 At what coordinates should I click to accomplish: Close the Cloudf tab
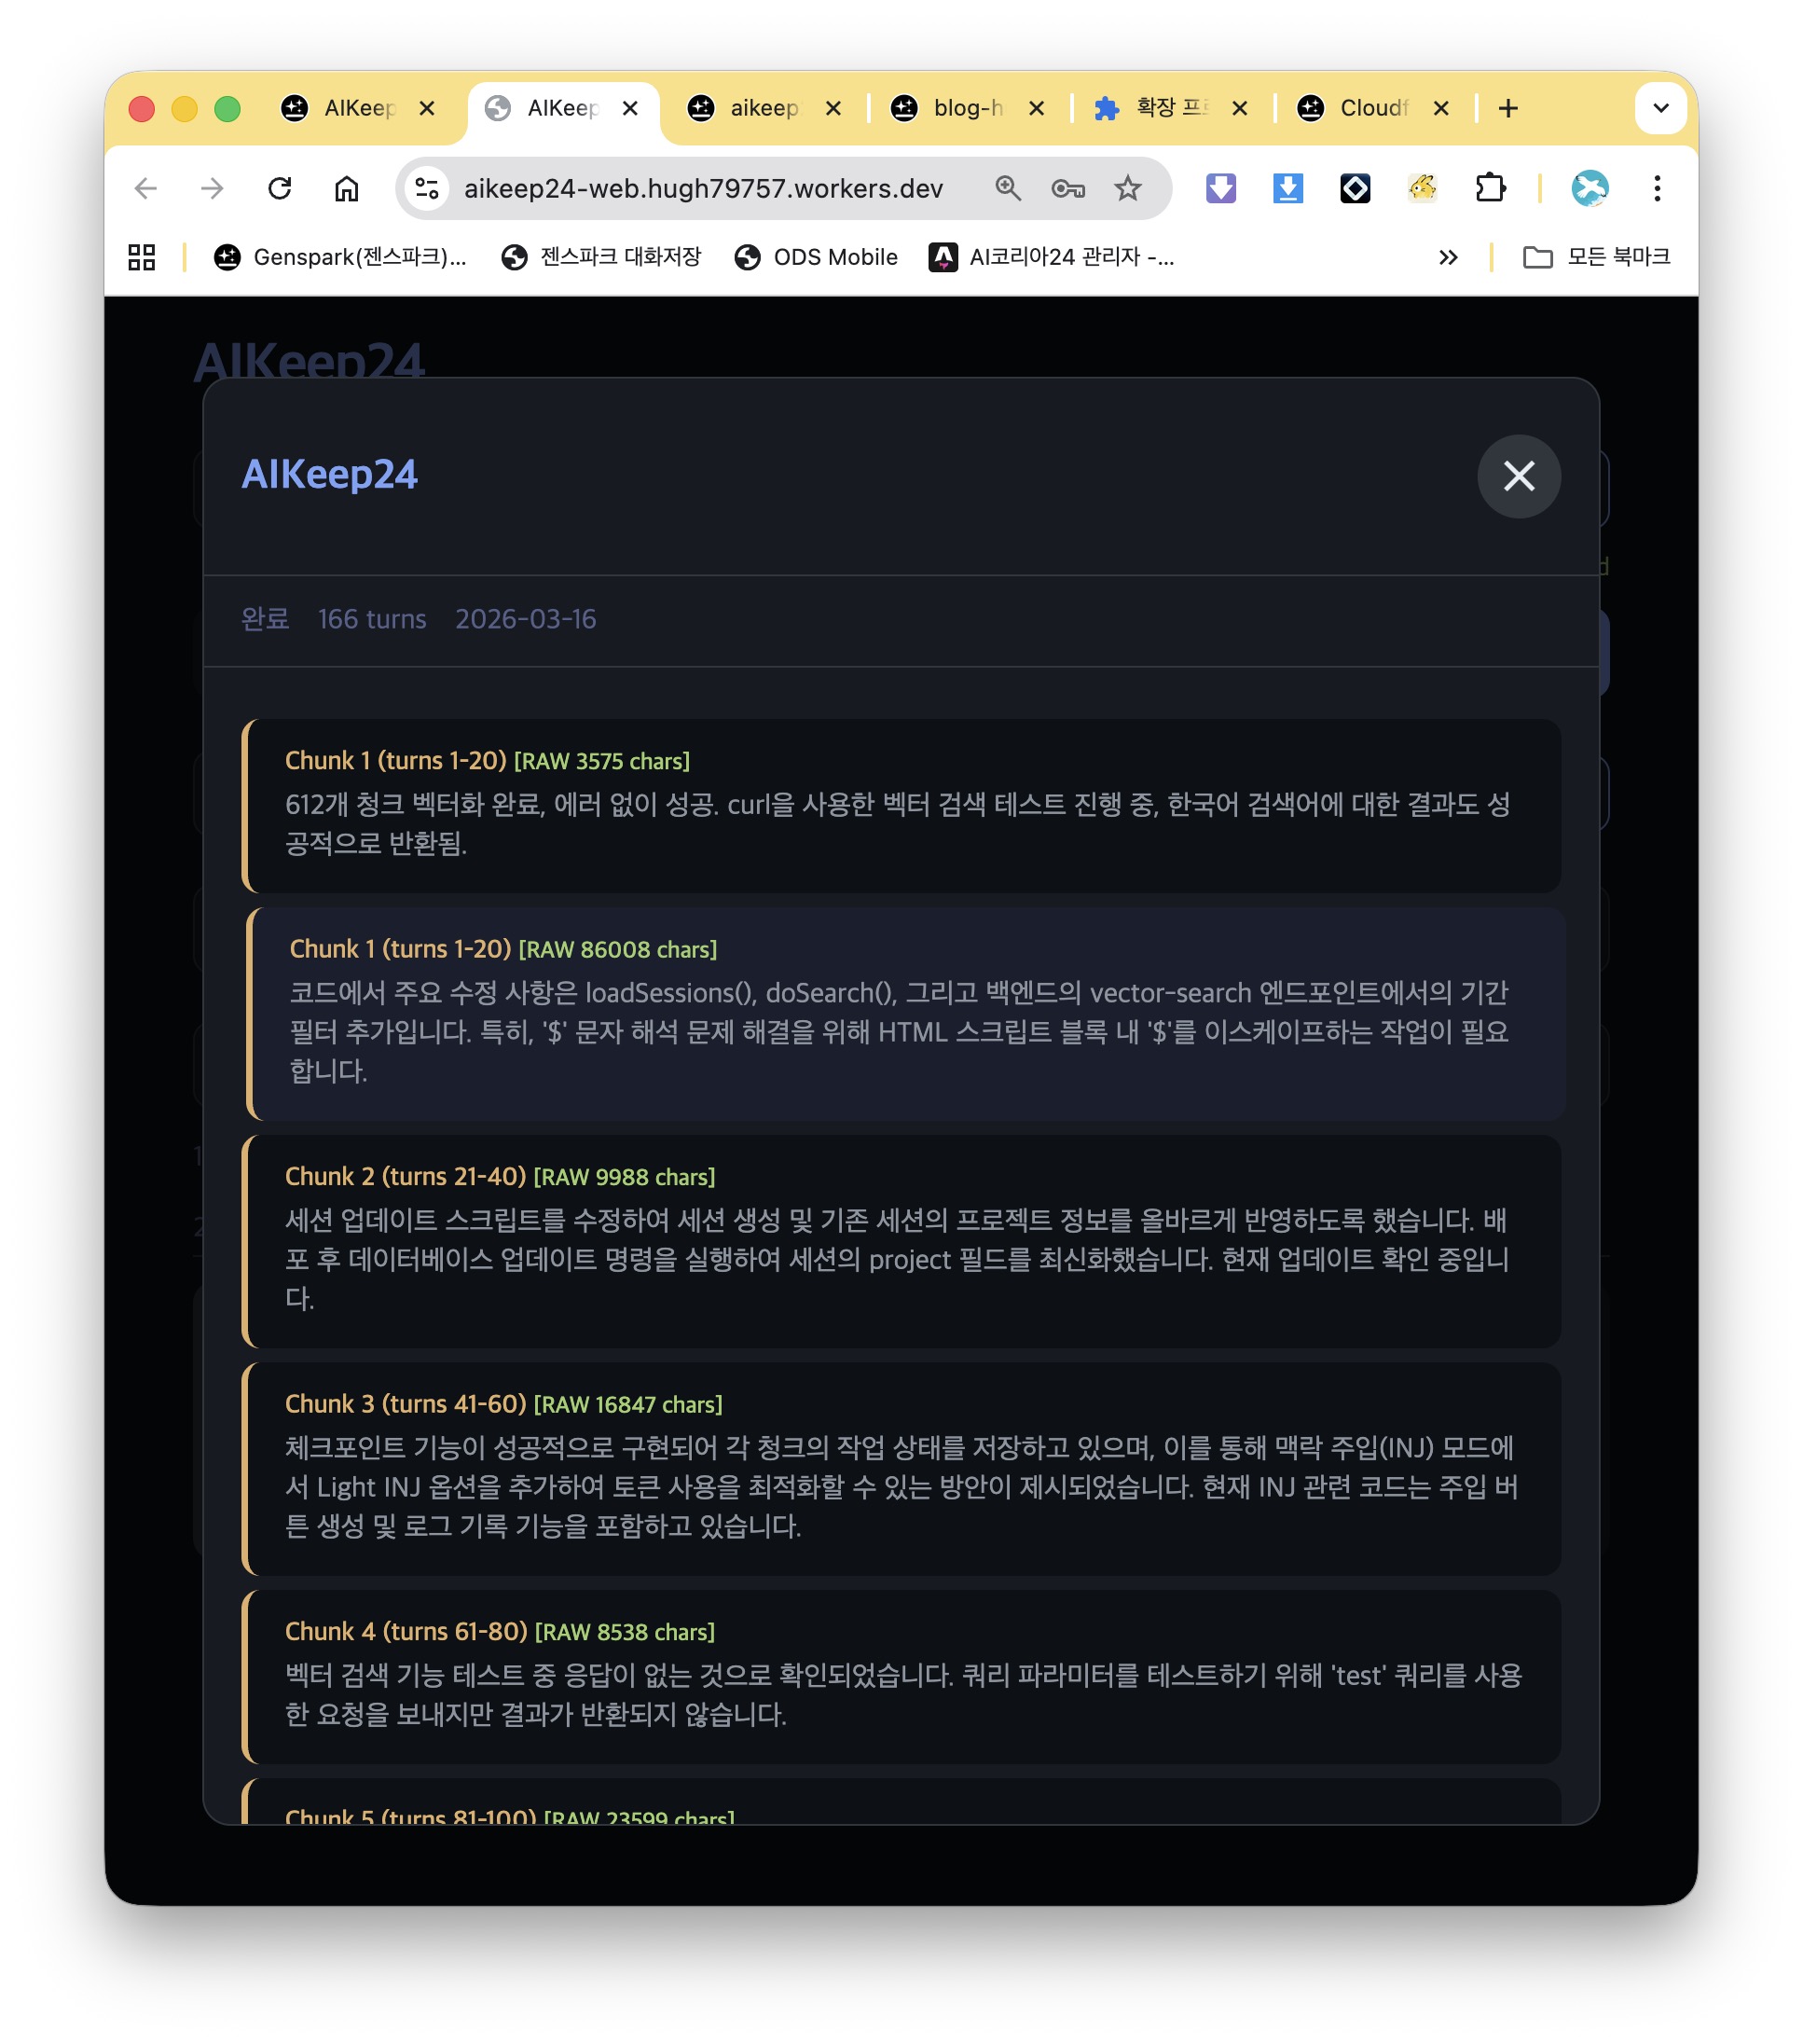pyautogui.click(x=1440, y=108)
